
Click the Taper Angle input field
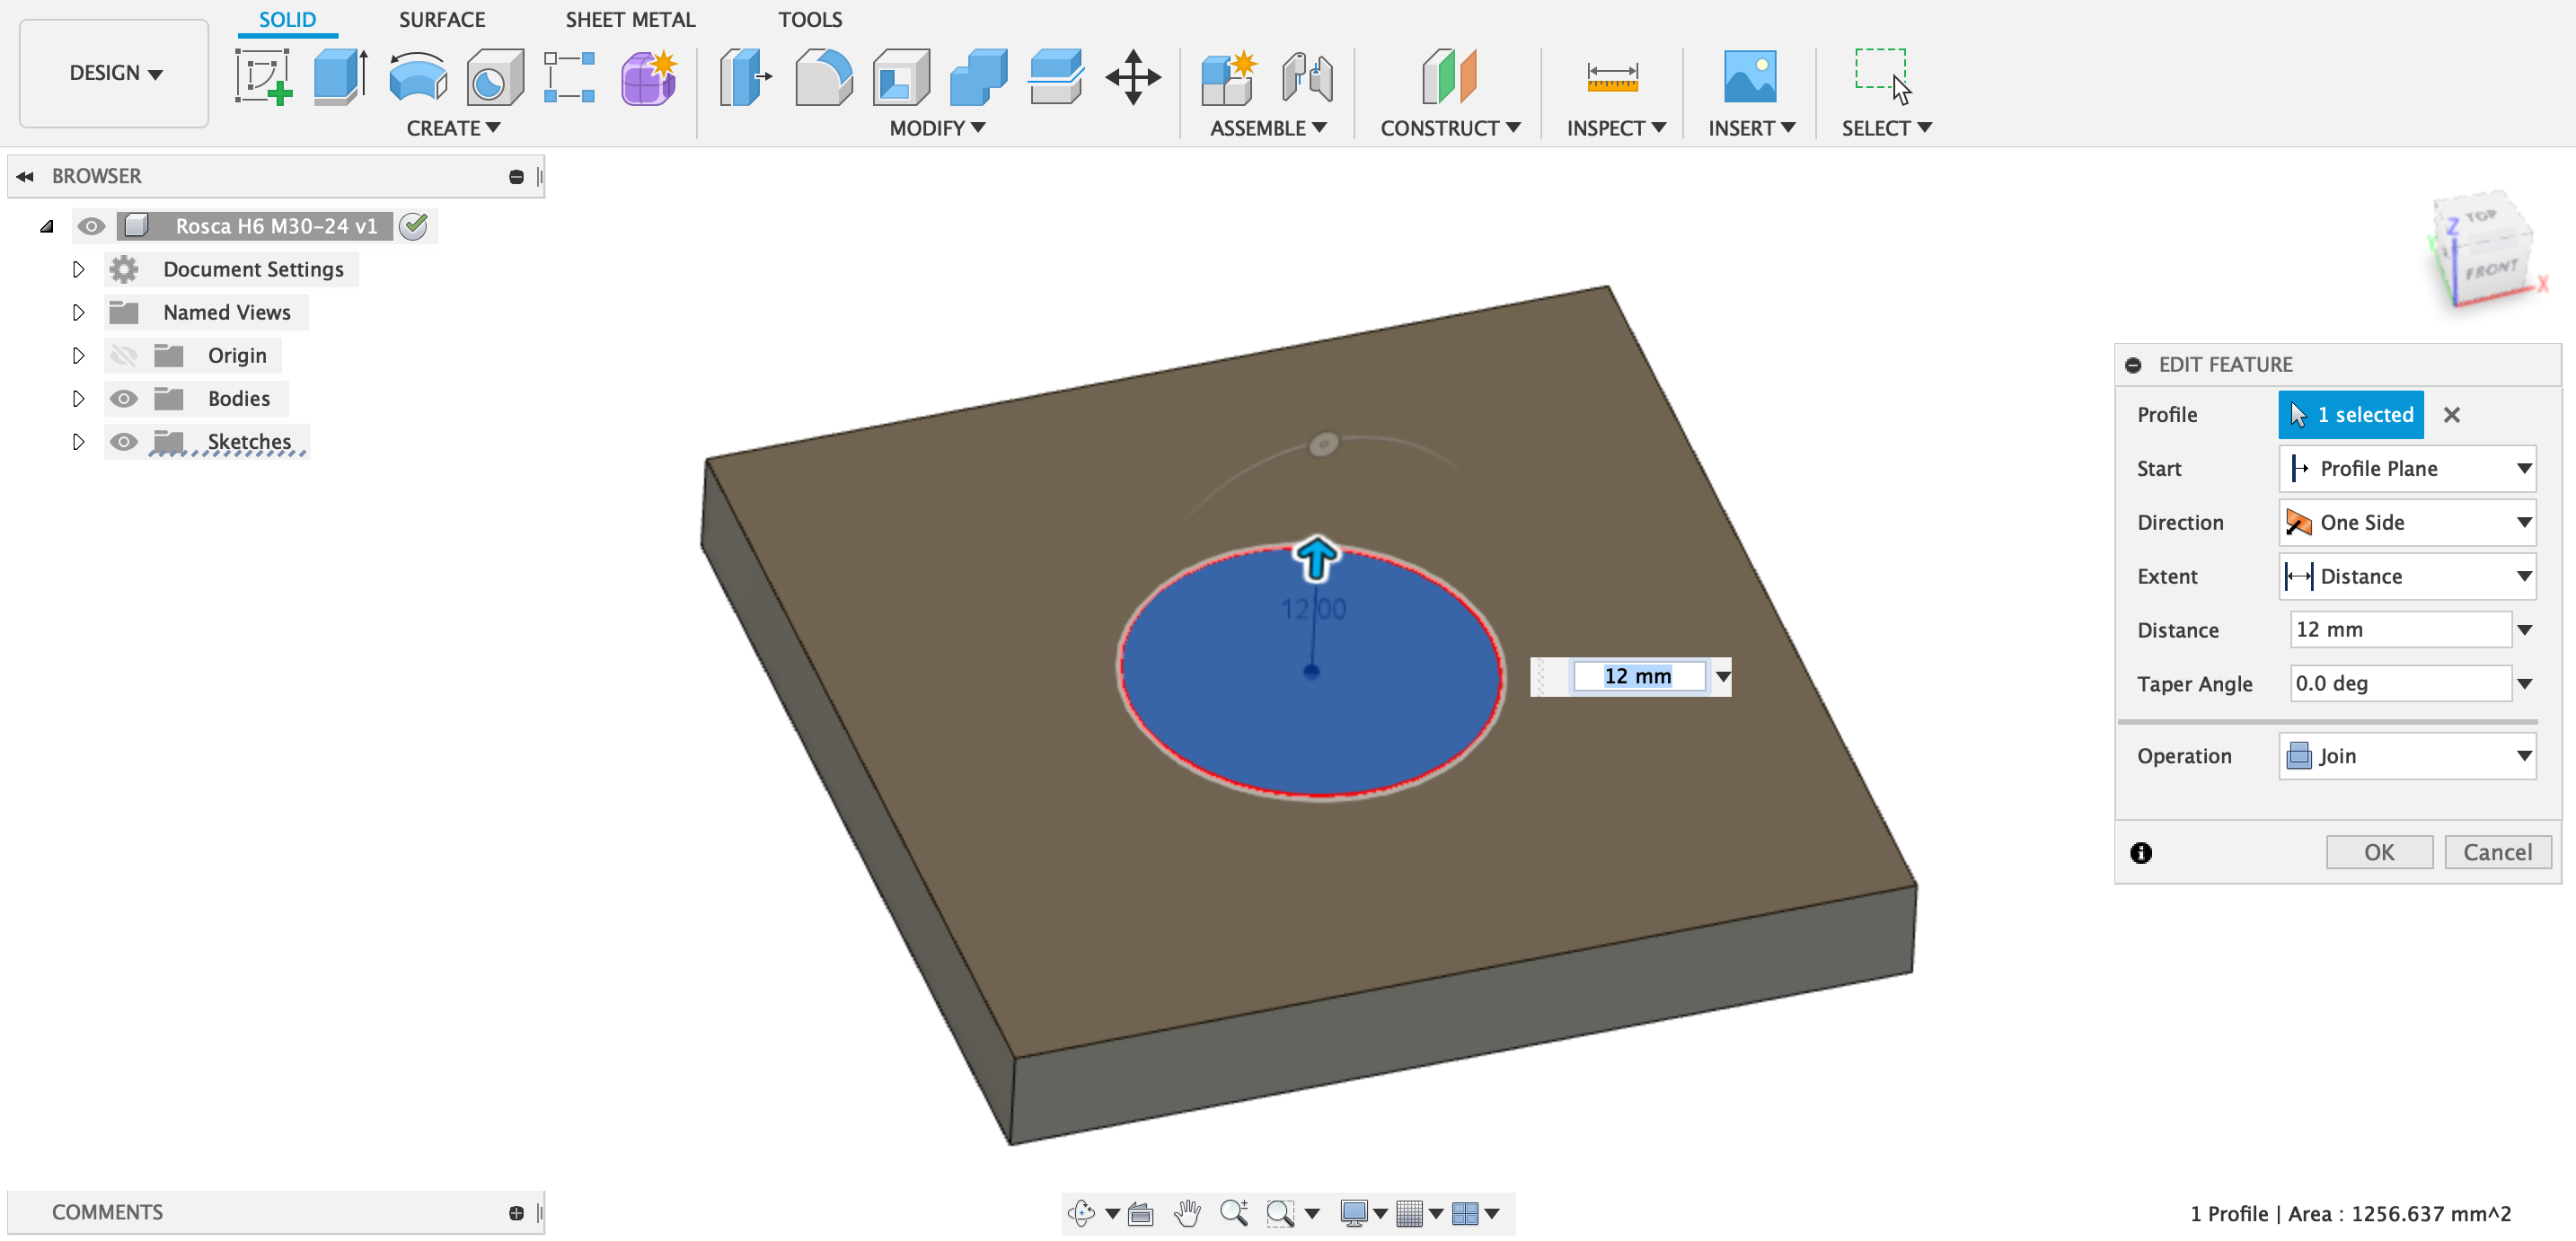click(2399, 684)
